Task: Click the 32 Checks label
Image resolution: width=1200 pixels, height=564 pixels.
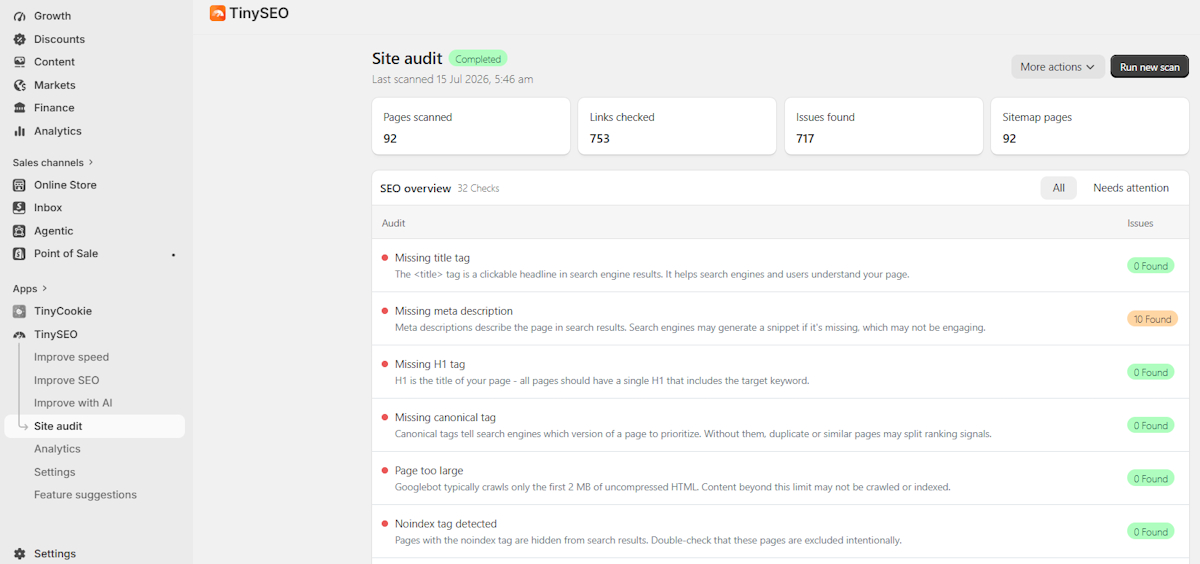Action: pos(478,188)
